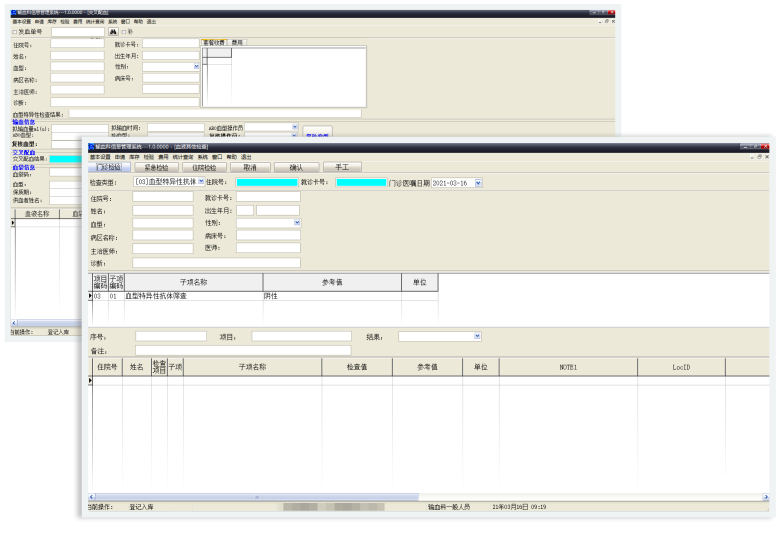Open 统计查询 menu in front window
The width and height of the screenshot is (780, 541).
coord(183,157)
